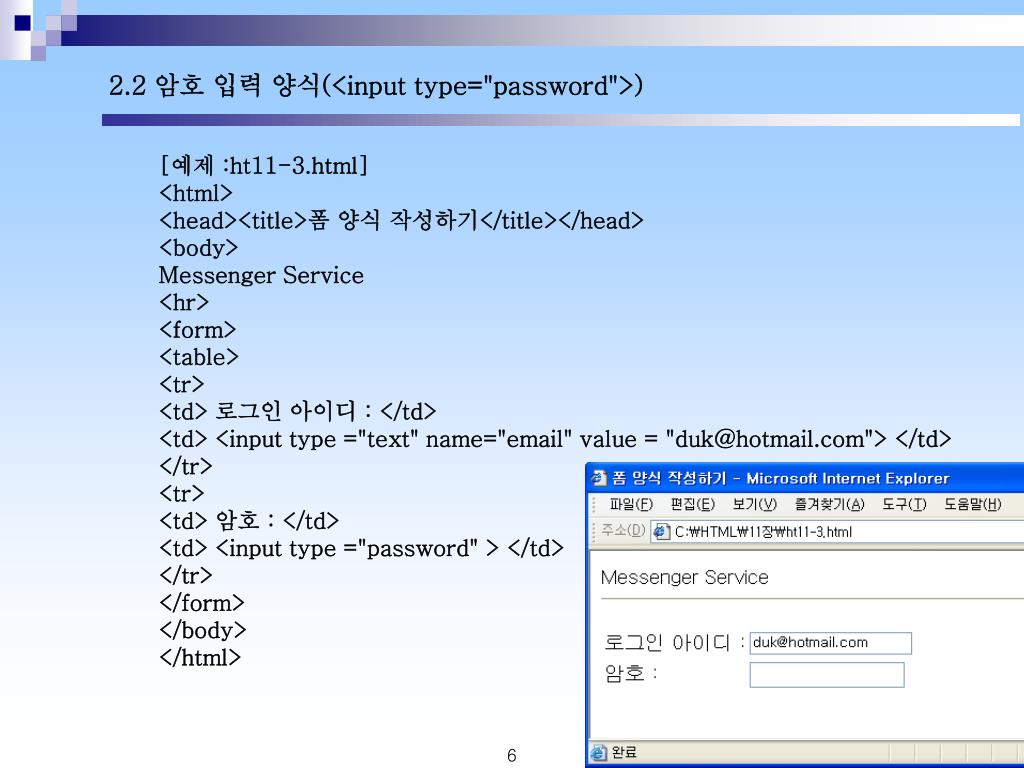
Task: Click slide page number 6
Action: pos(512,756)
